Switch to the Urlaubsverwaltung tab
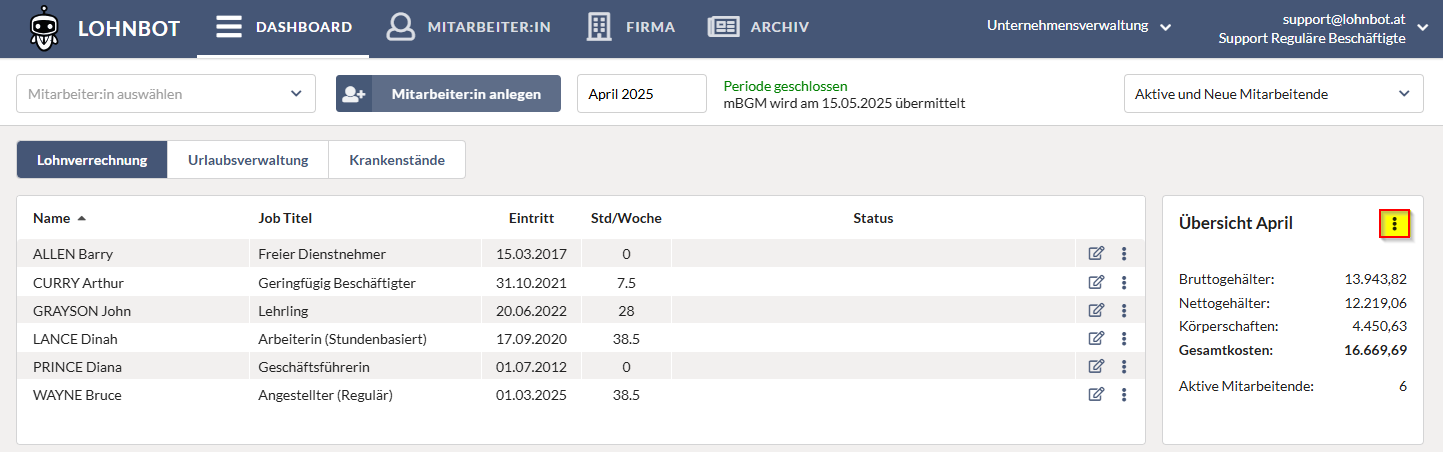This screenshot has height=452, width=1443. (248, 160)
